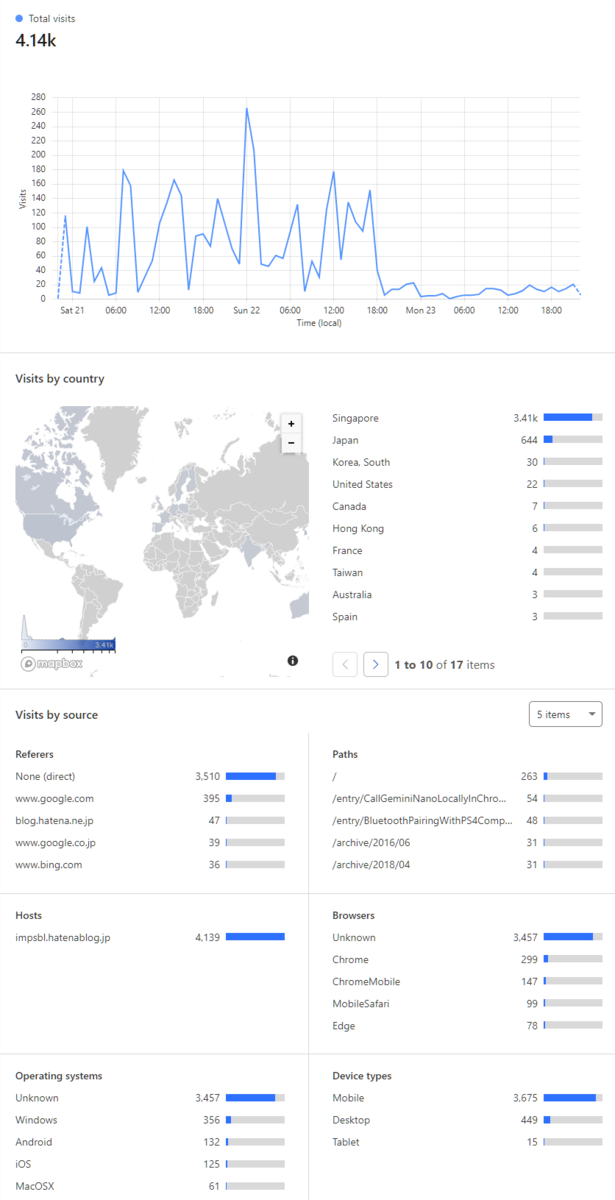This screenshot has width=615, height=1200.
Task: Click the 1 to 10 of 17 items text
Action: tap(444, 665)
